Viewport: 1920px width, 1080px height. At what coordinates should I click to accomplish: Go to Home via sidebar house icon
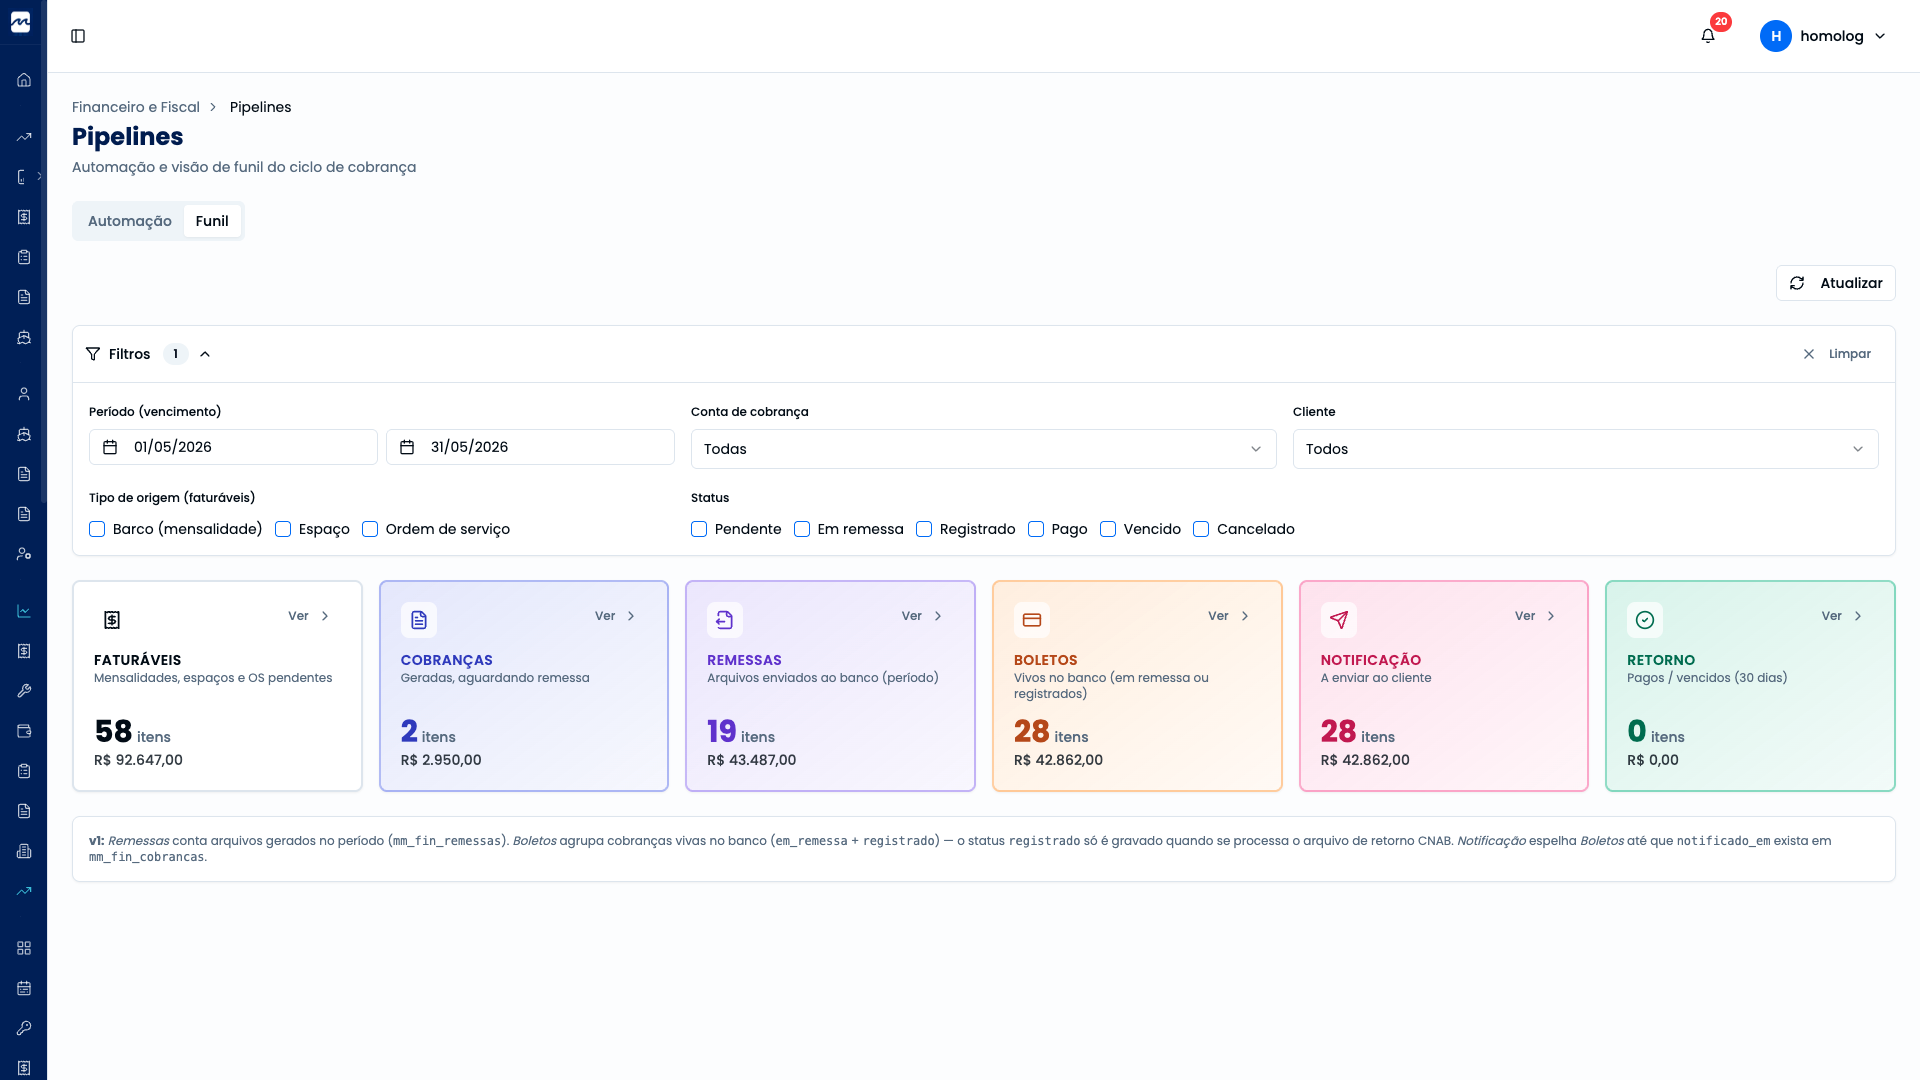[24, 80]
